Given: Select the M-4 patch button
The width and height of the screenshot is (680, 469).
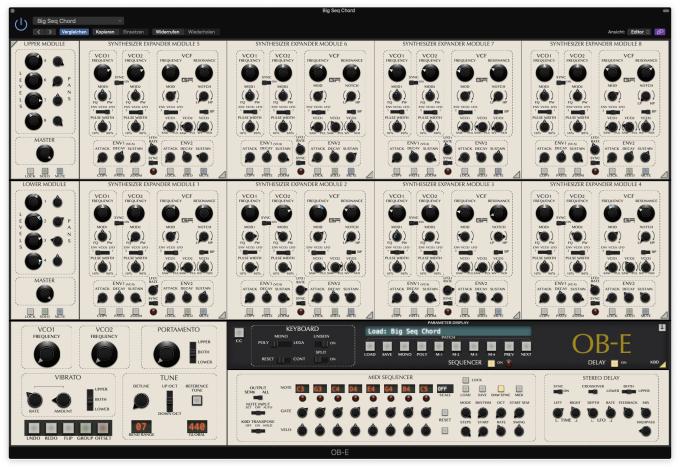Looking at the screenshot, I should [x=491, y=346].
